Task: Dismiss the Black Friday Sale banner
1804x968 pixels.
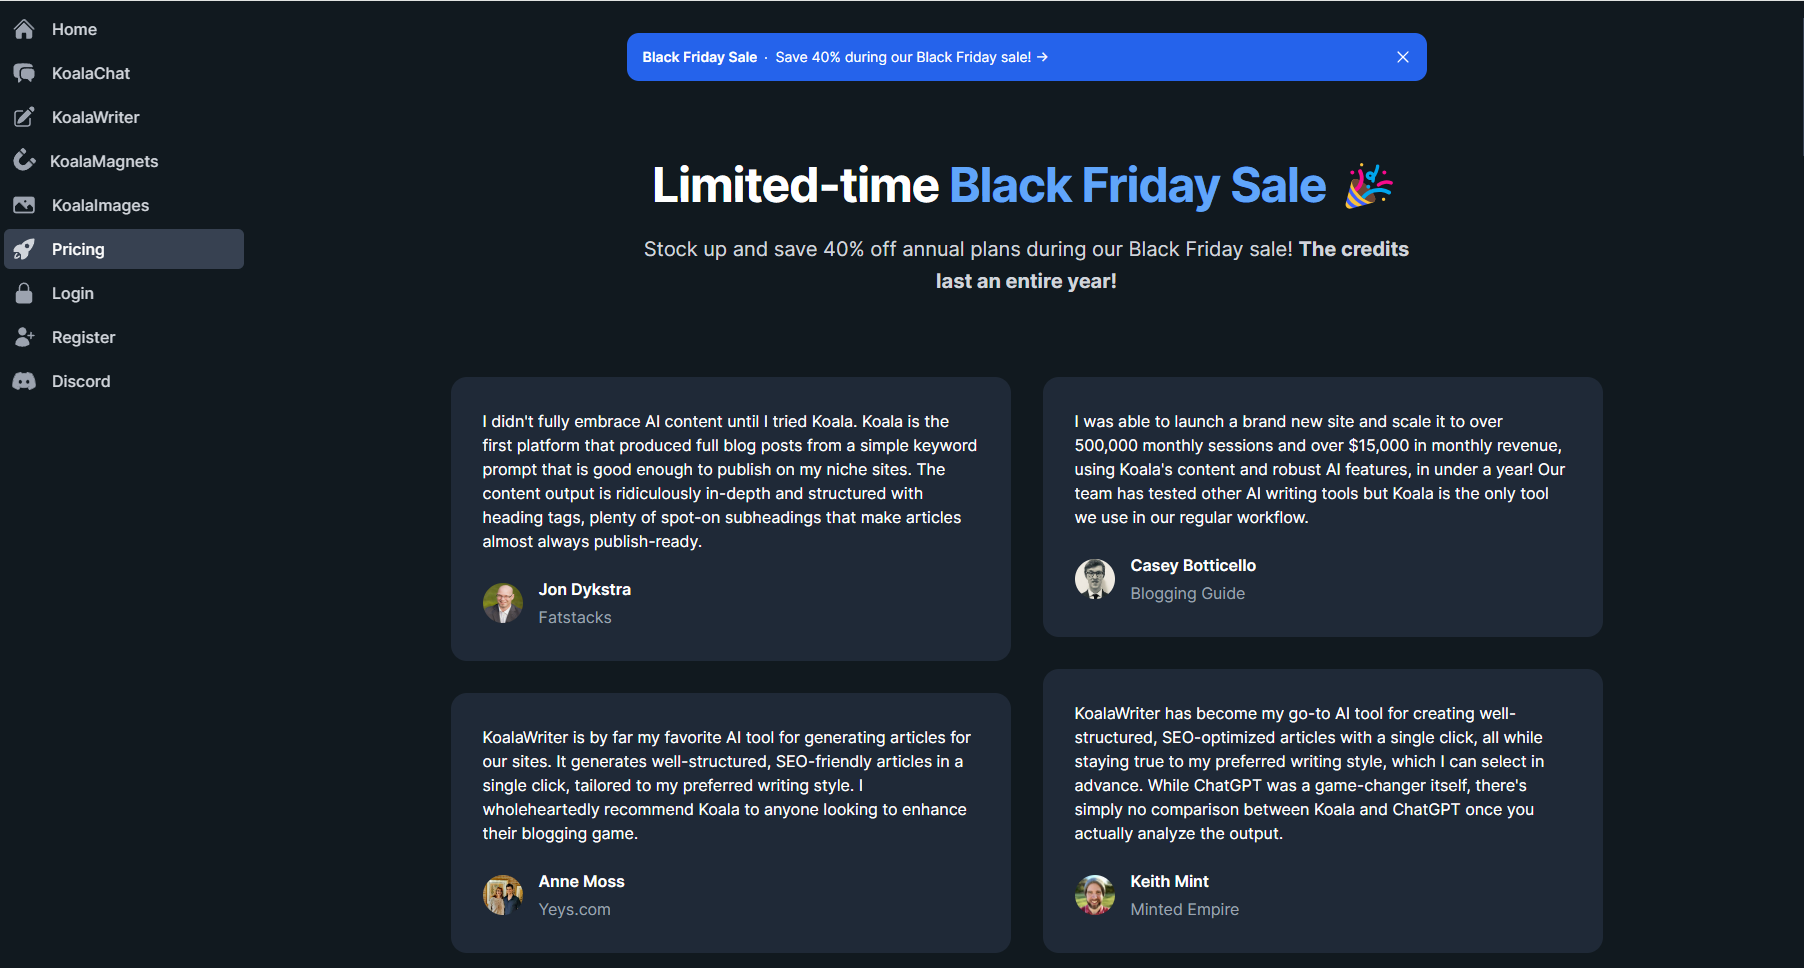Action: pos(1402,57)
